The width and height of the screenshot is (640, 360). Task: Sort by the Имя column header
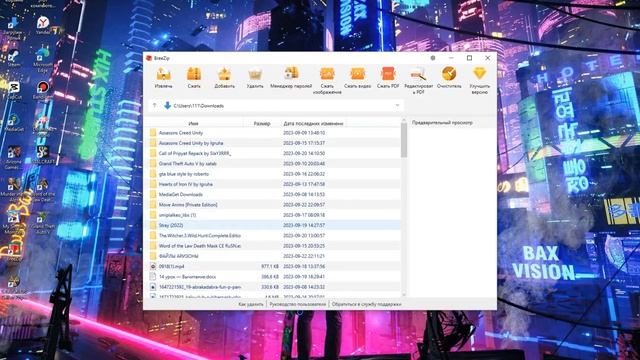point(193,123)
